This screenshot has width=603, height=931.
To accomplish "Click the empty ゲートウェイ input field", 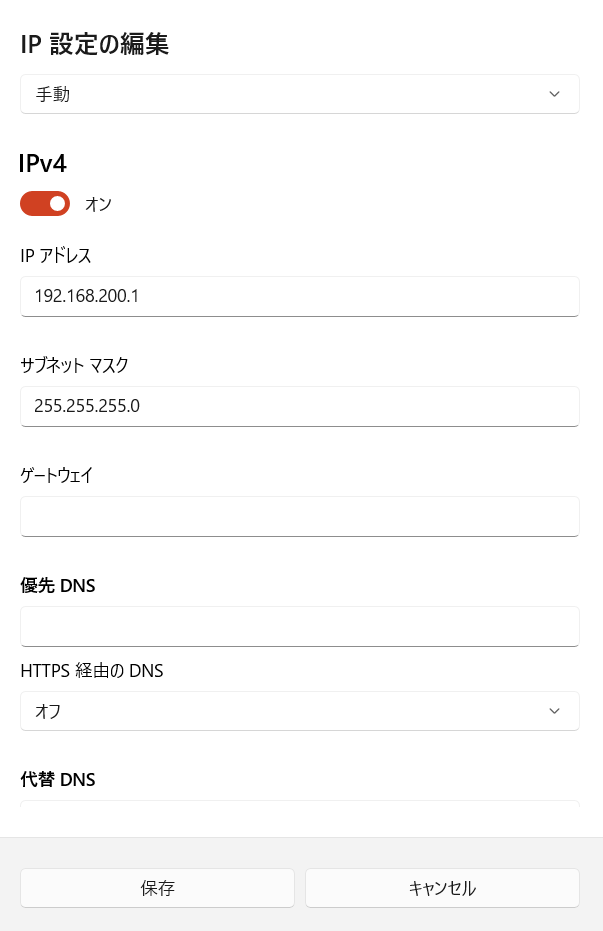I will [x=300, y=516].
